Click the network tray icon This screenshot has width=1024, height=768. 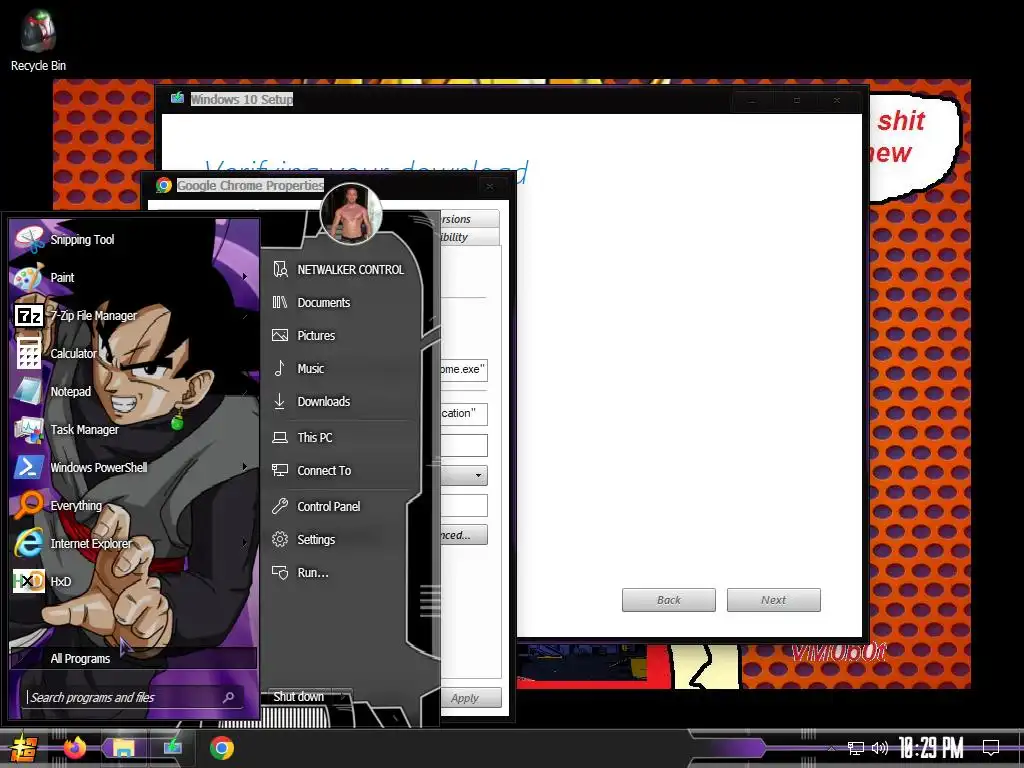856,748
